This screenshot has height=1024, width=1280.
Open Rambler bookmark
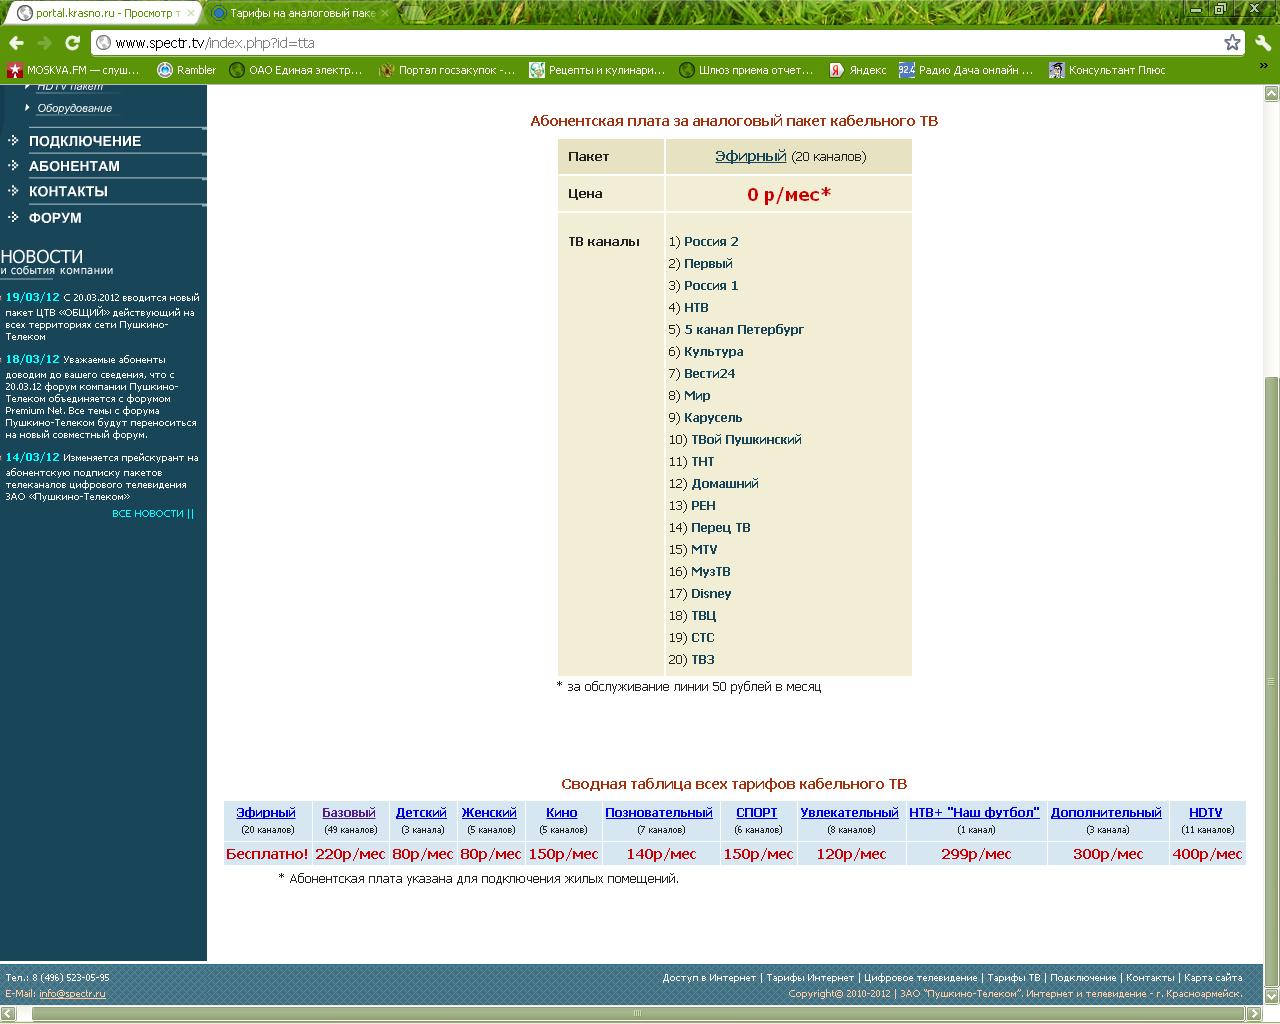click(x=186, y=70)
